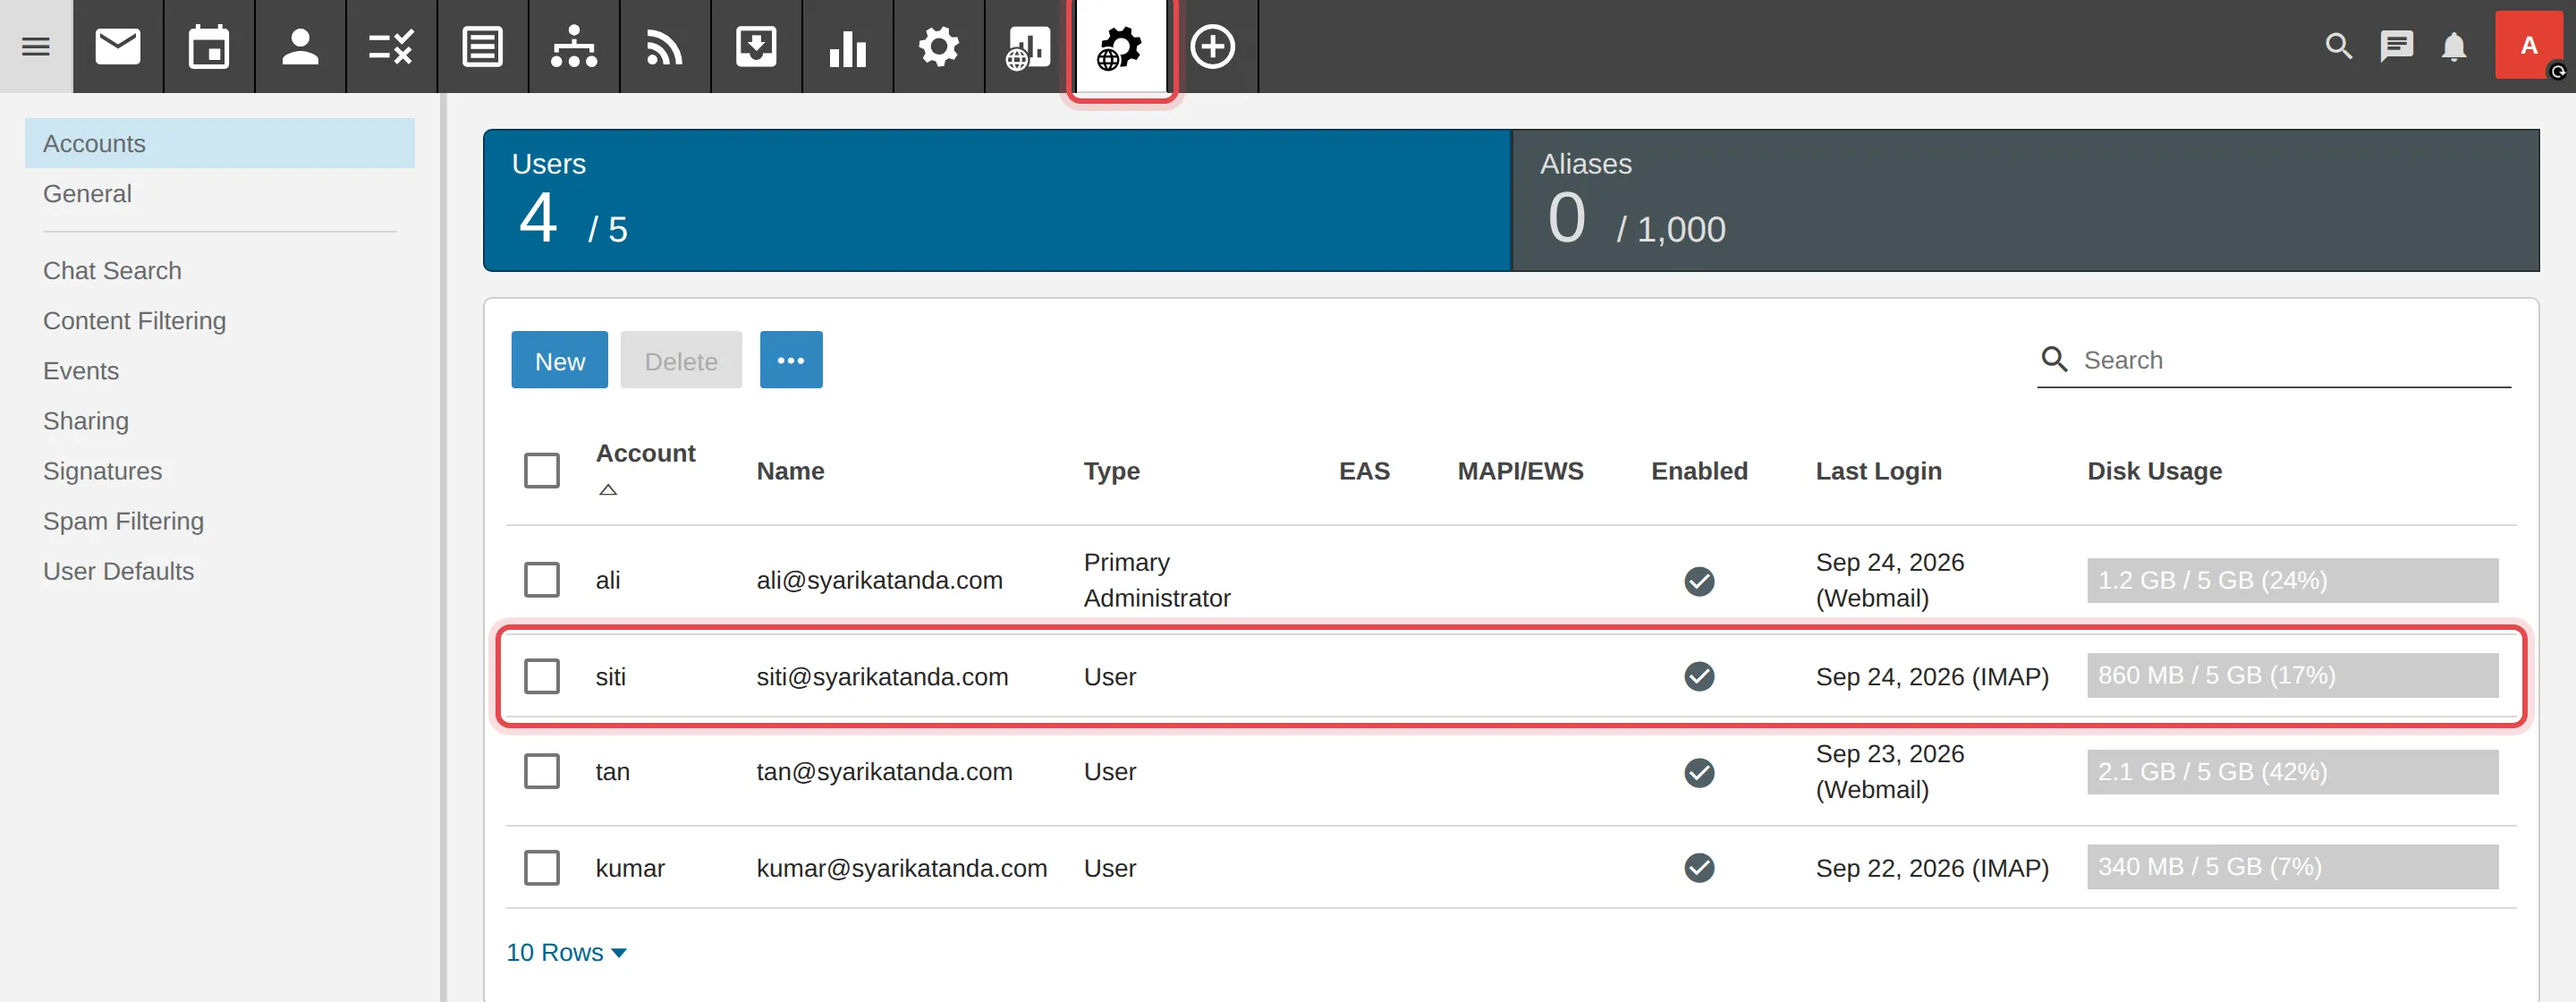2576x1002 pixels.
Task: Open User Defaults in the sidebar
Action: (x=118, y=571)
